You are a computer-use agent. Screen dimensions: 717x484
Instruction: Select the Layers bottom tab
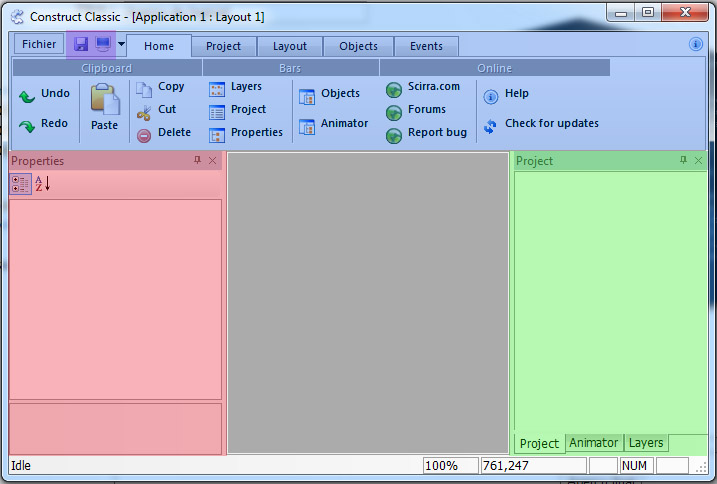645,443
